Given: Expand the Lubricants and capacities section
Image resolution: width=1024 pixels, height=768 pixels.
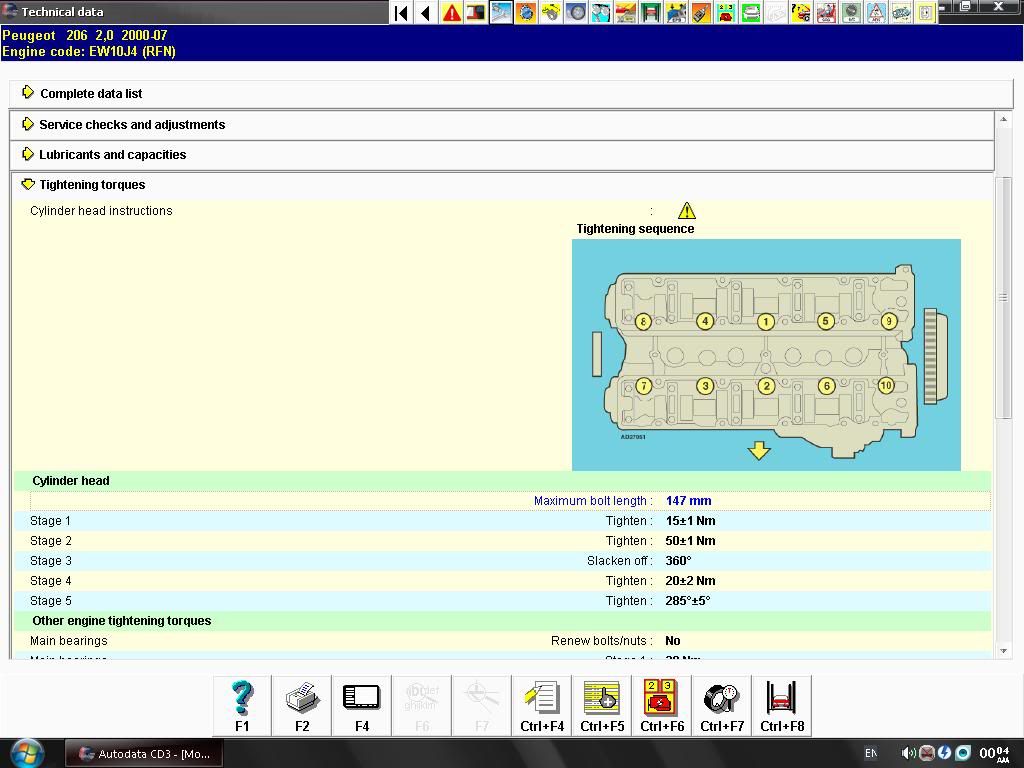Looking at the screenshot, I should (112, 155).
